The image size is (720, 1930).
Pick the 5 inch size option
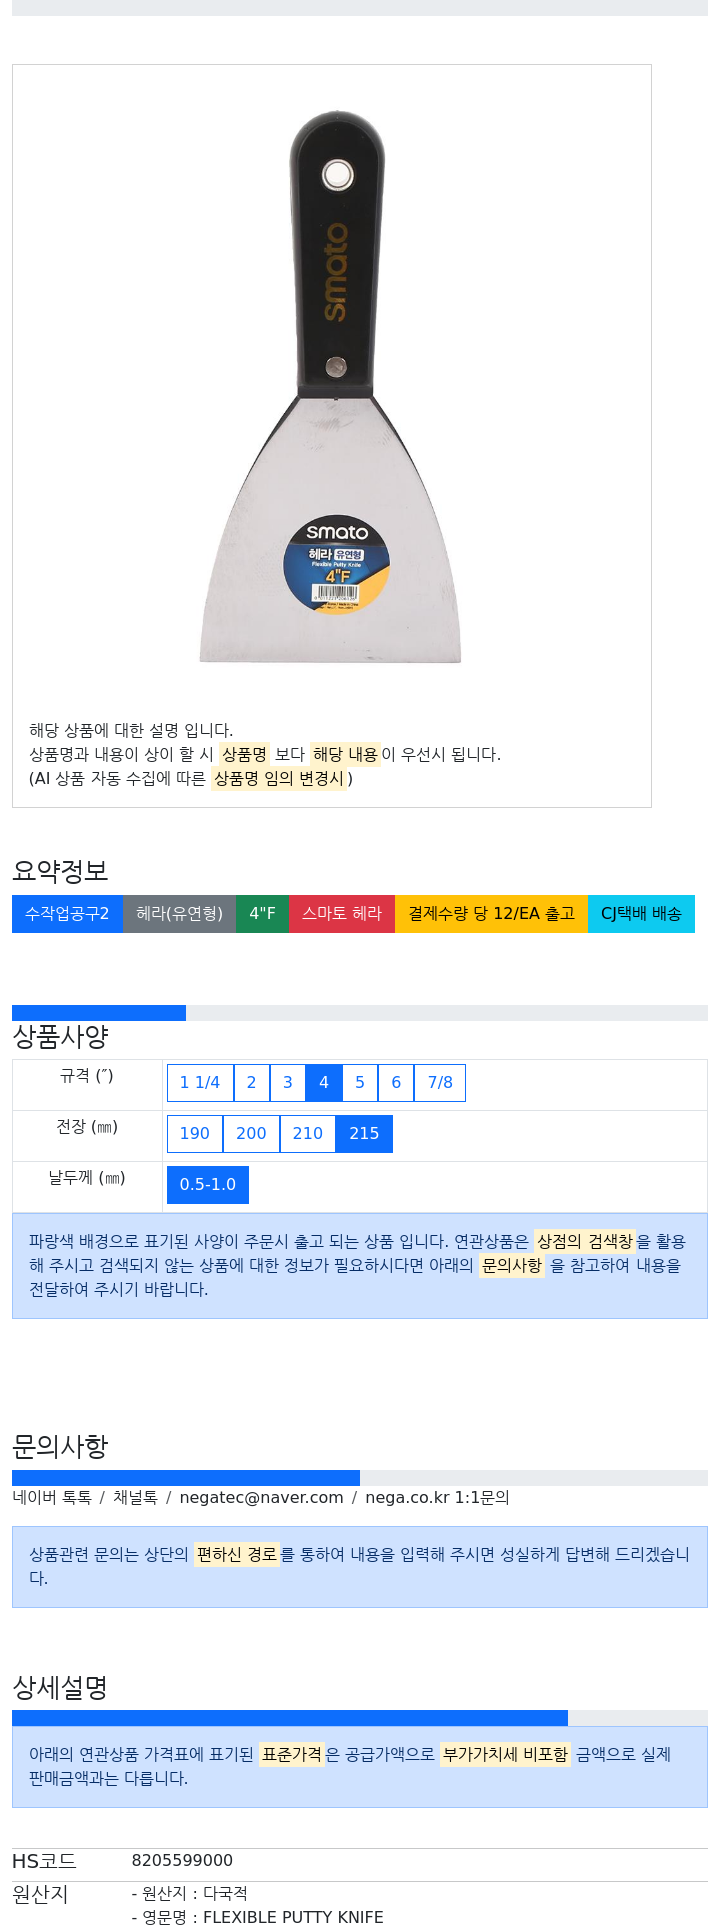click(360, 1082)
